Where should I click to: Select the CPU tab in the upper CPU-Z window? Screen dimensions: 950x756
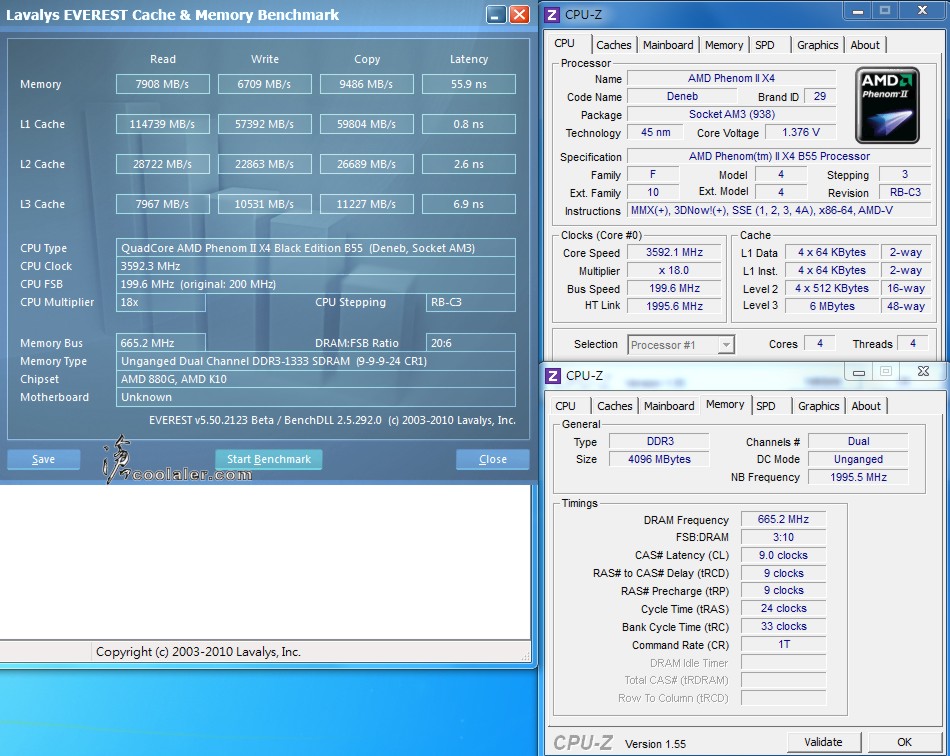(x=565, y=44)
